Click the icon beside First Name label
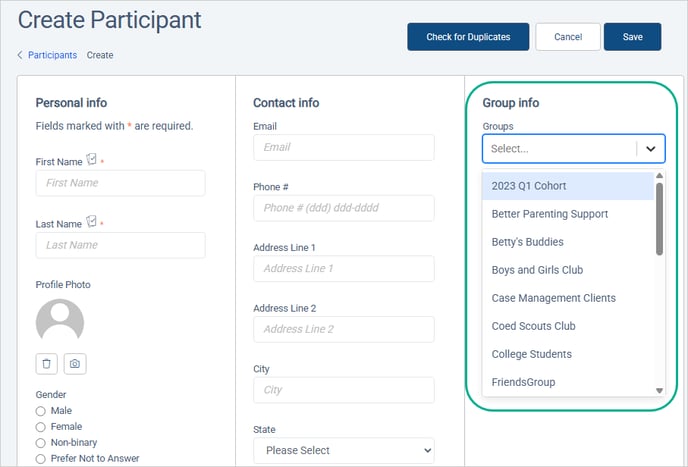The height and width of the screenshot is (467, 688). pyautogui.click(x=92, y=159)
